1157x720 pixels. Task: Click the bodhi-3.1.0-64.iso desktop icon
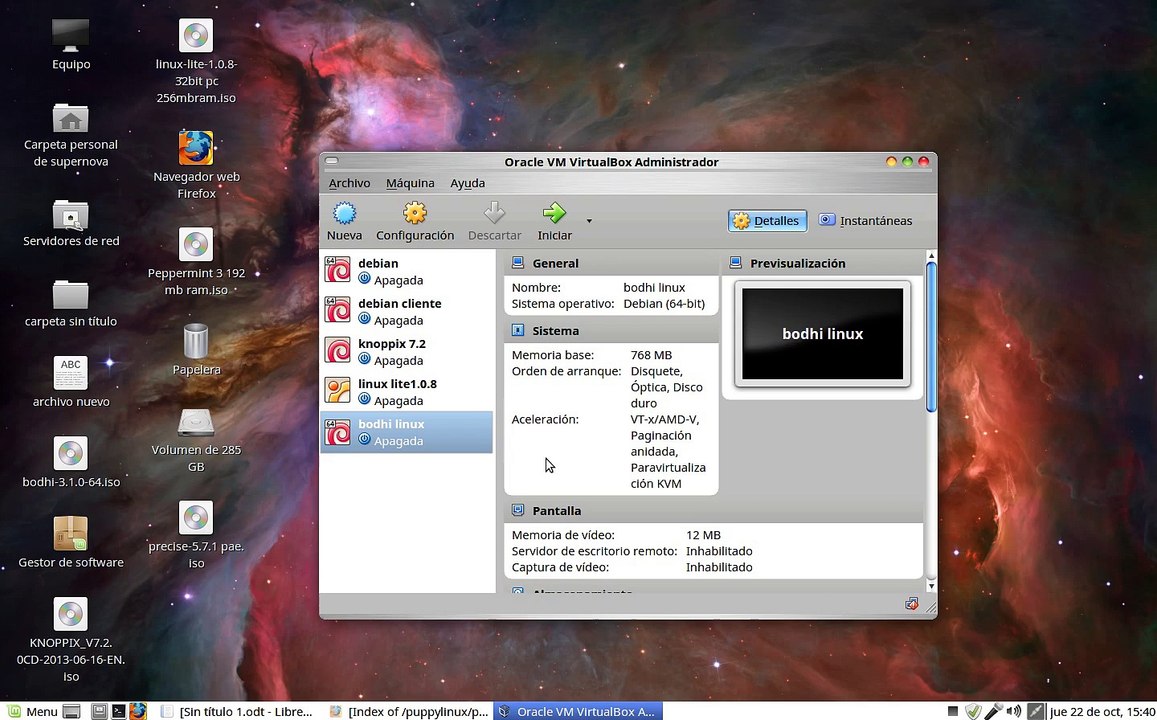71,454
